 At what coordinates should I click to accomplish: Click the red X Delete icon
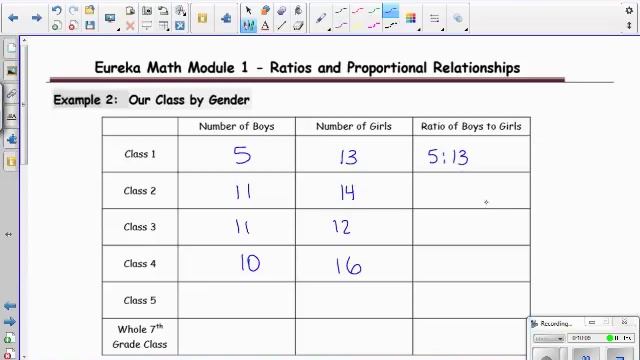[x=130, y=26]
